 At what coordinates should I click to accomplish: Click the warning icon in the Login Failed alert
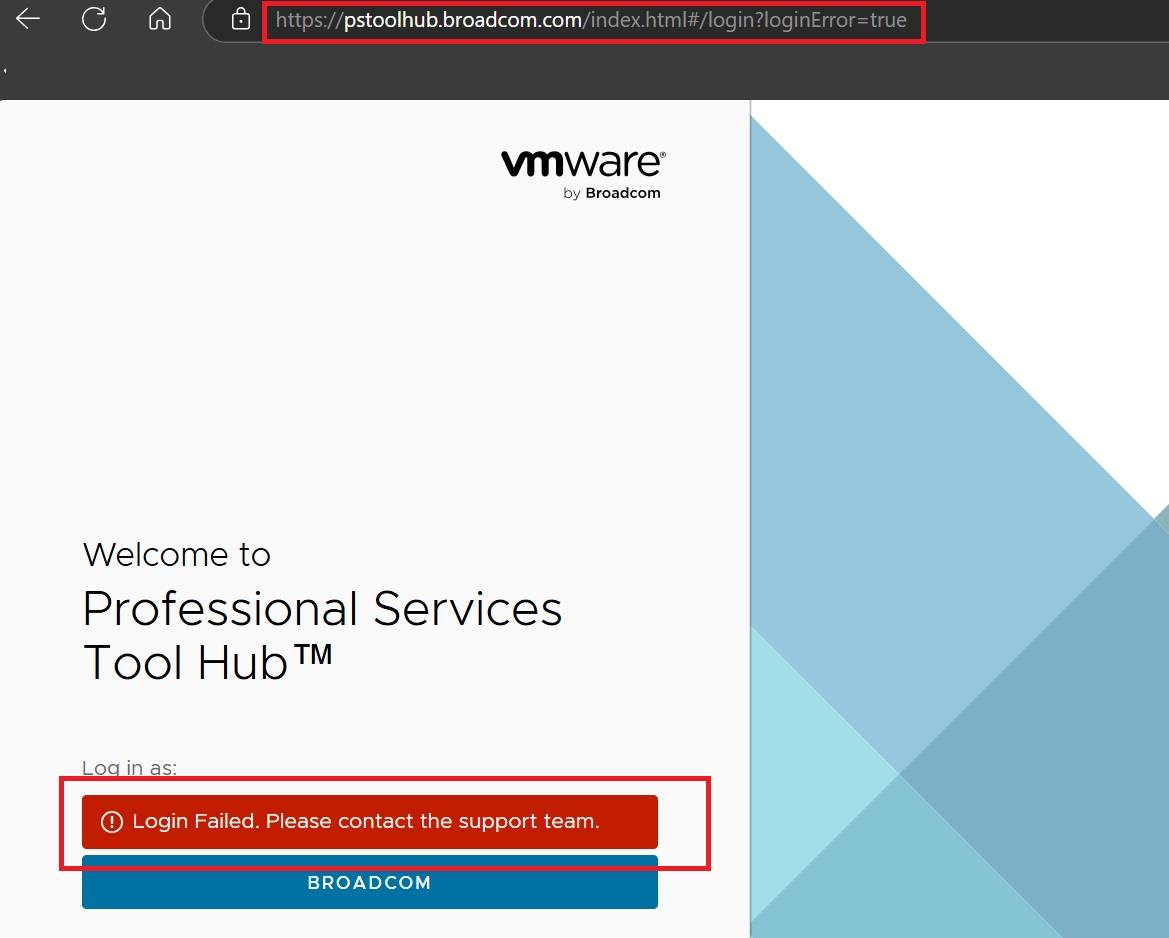[112, 822]
